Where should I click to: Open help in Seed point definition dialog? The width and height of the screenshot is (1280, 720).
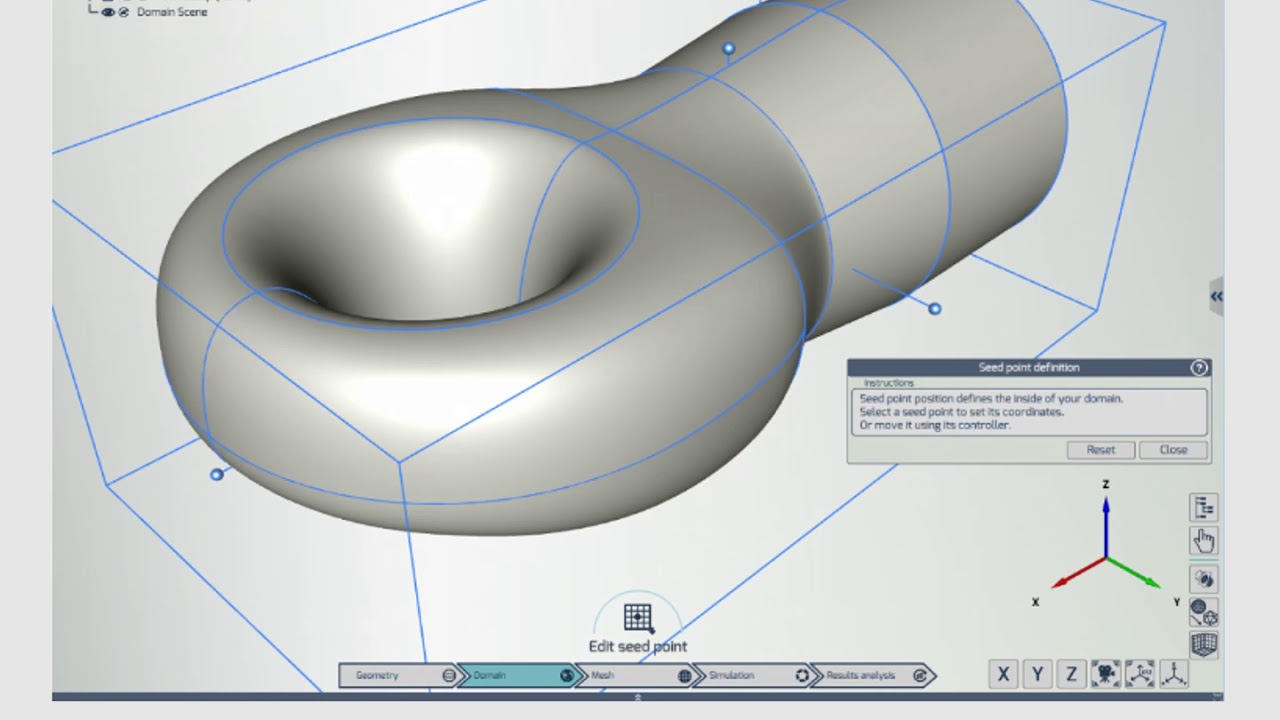(1199, 368)
